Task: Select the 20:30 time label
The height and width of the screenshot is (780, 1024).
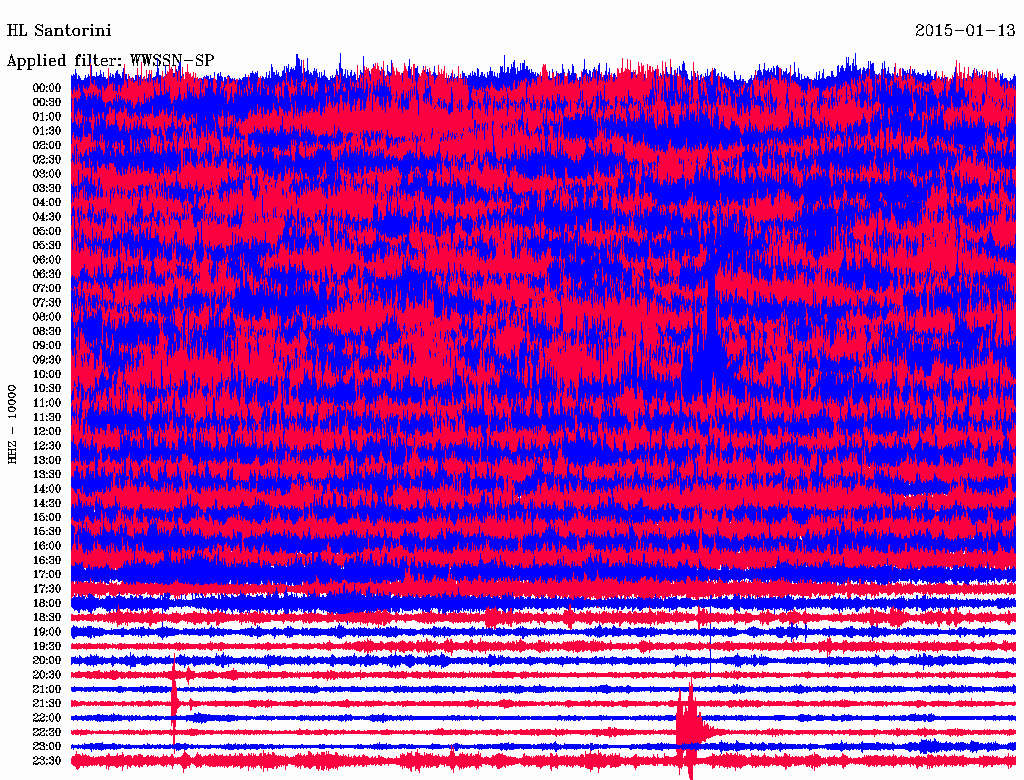Action: (x=47, y=675)
